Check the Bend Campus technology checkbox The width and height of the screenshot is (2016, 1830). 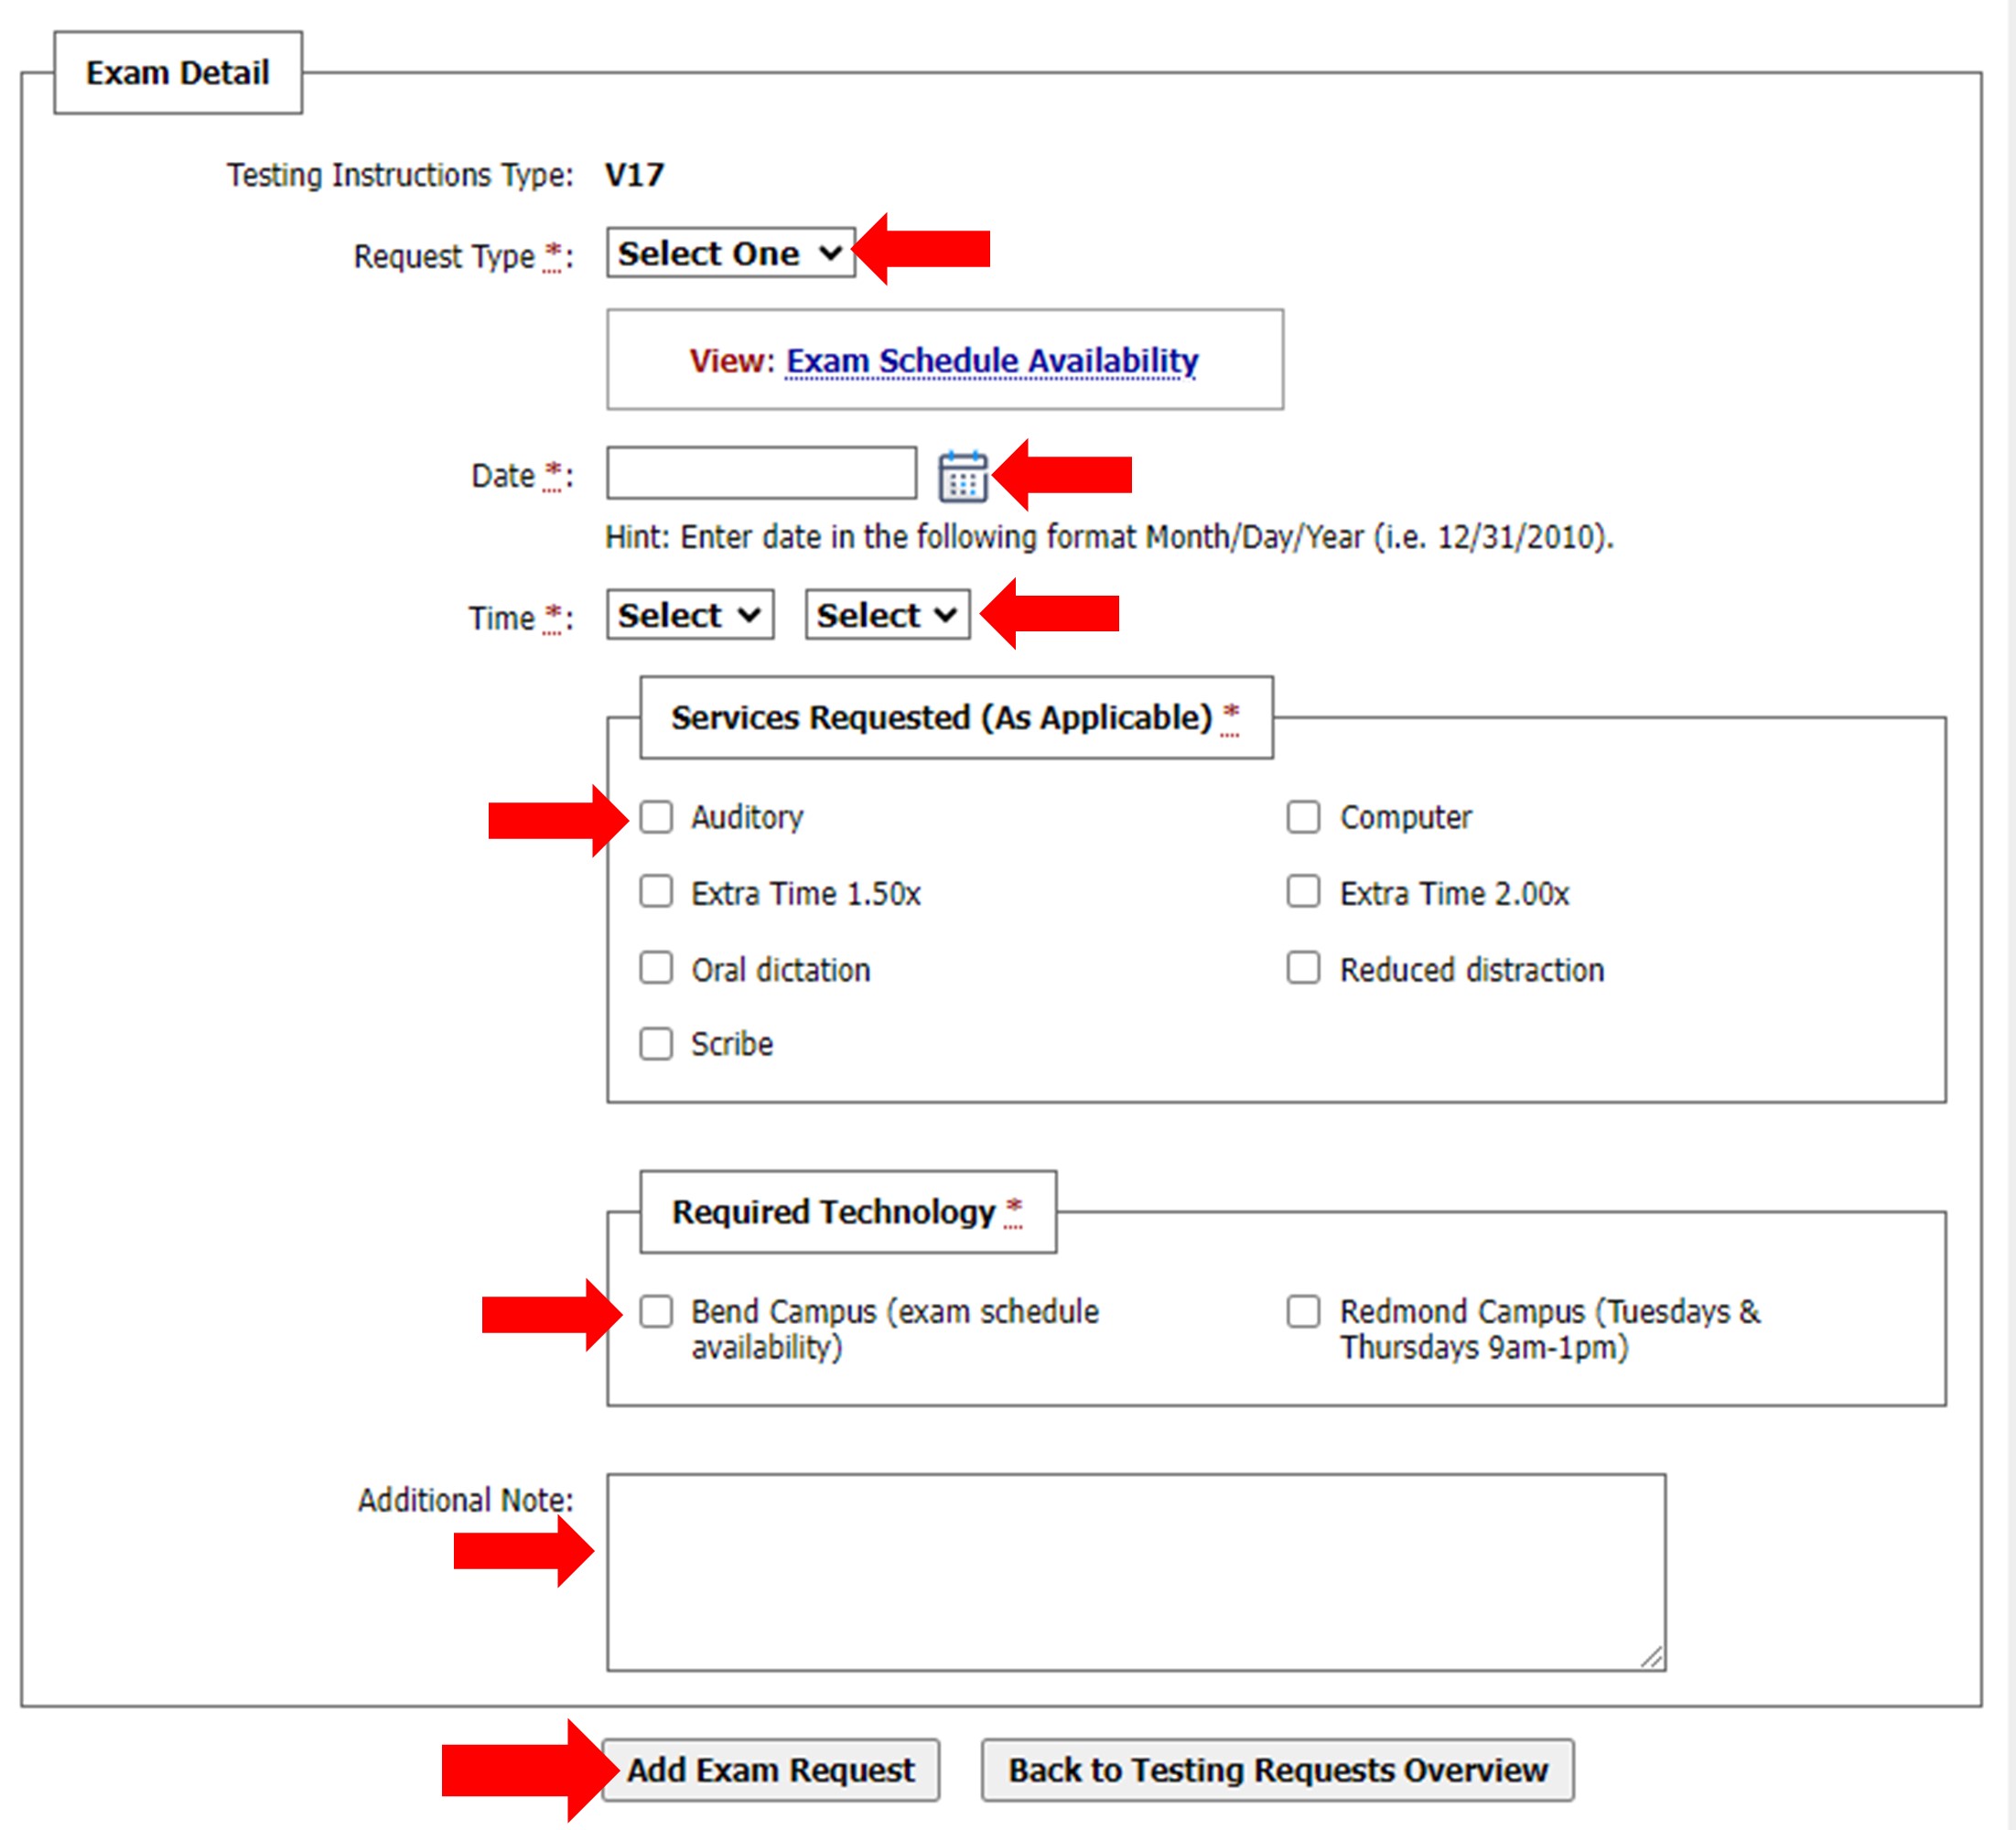click(656, 1311)
